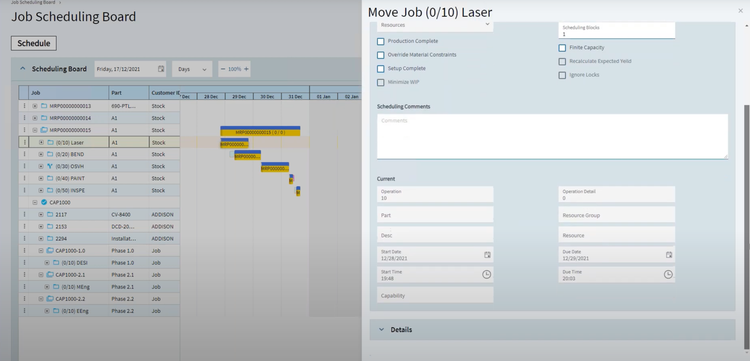This screenshot has height=361, width=750.
Task: Click folder icon of (0/20) BEND
Action: 50,154
